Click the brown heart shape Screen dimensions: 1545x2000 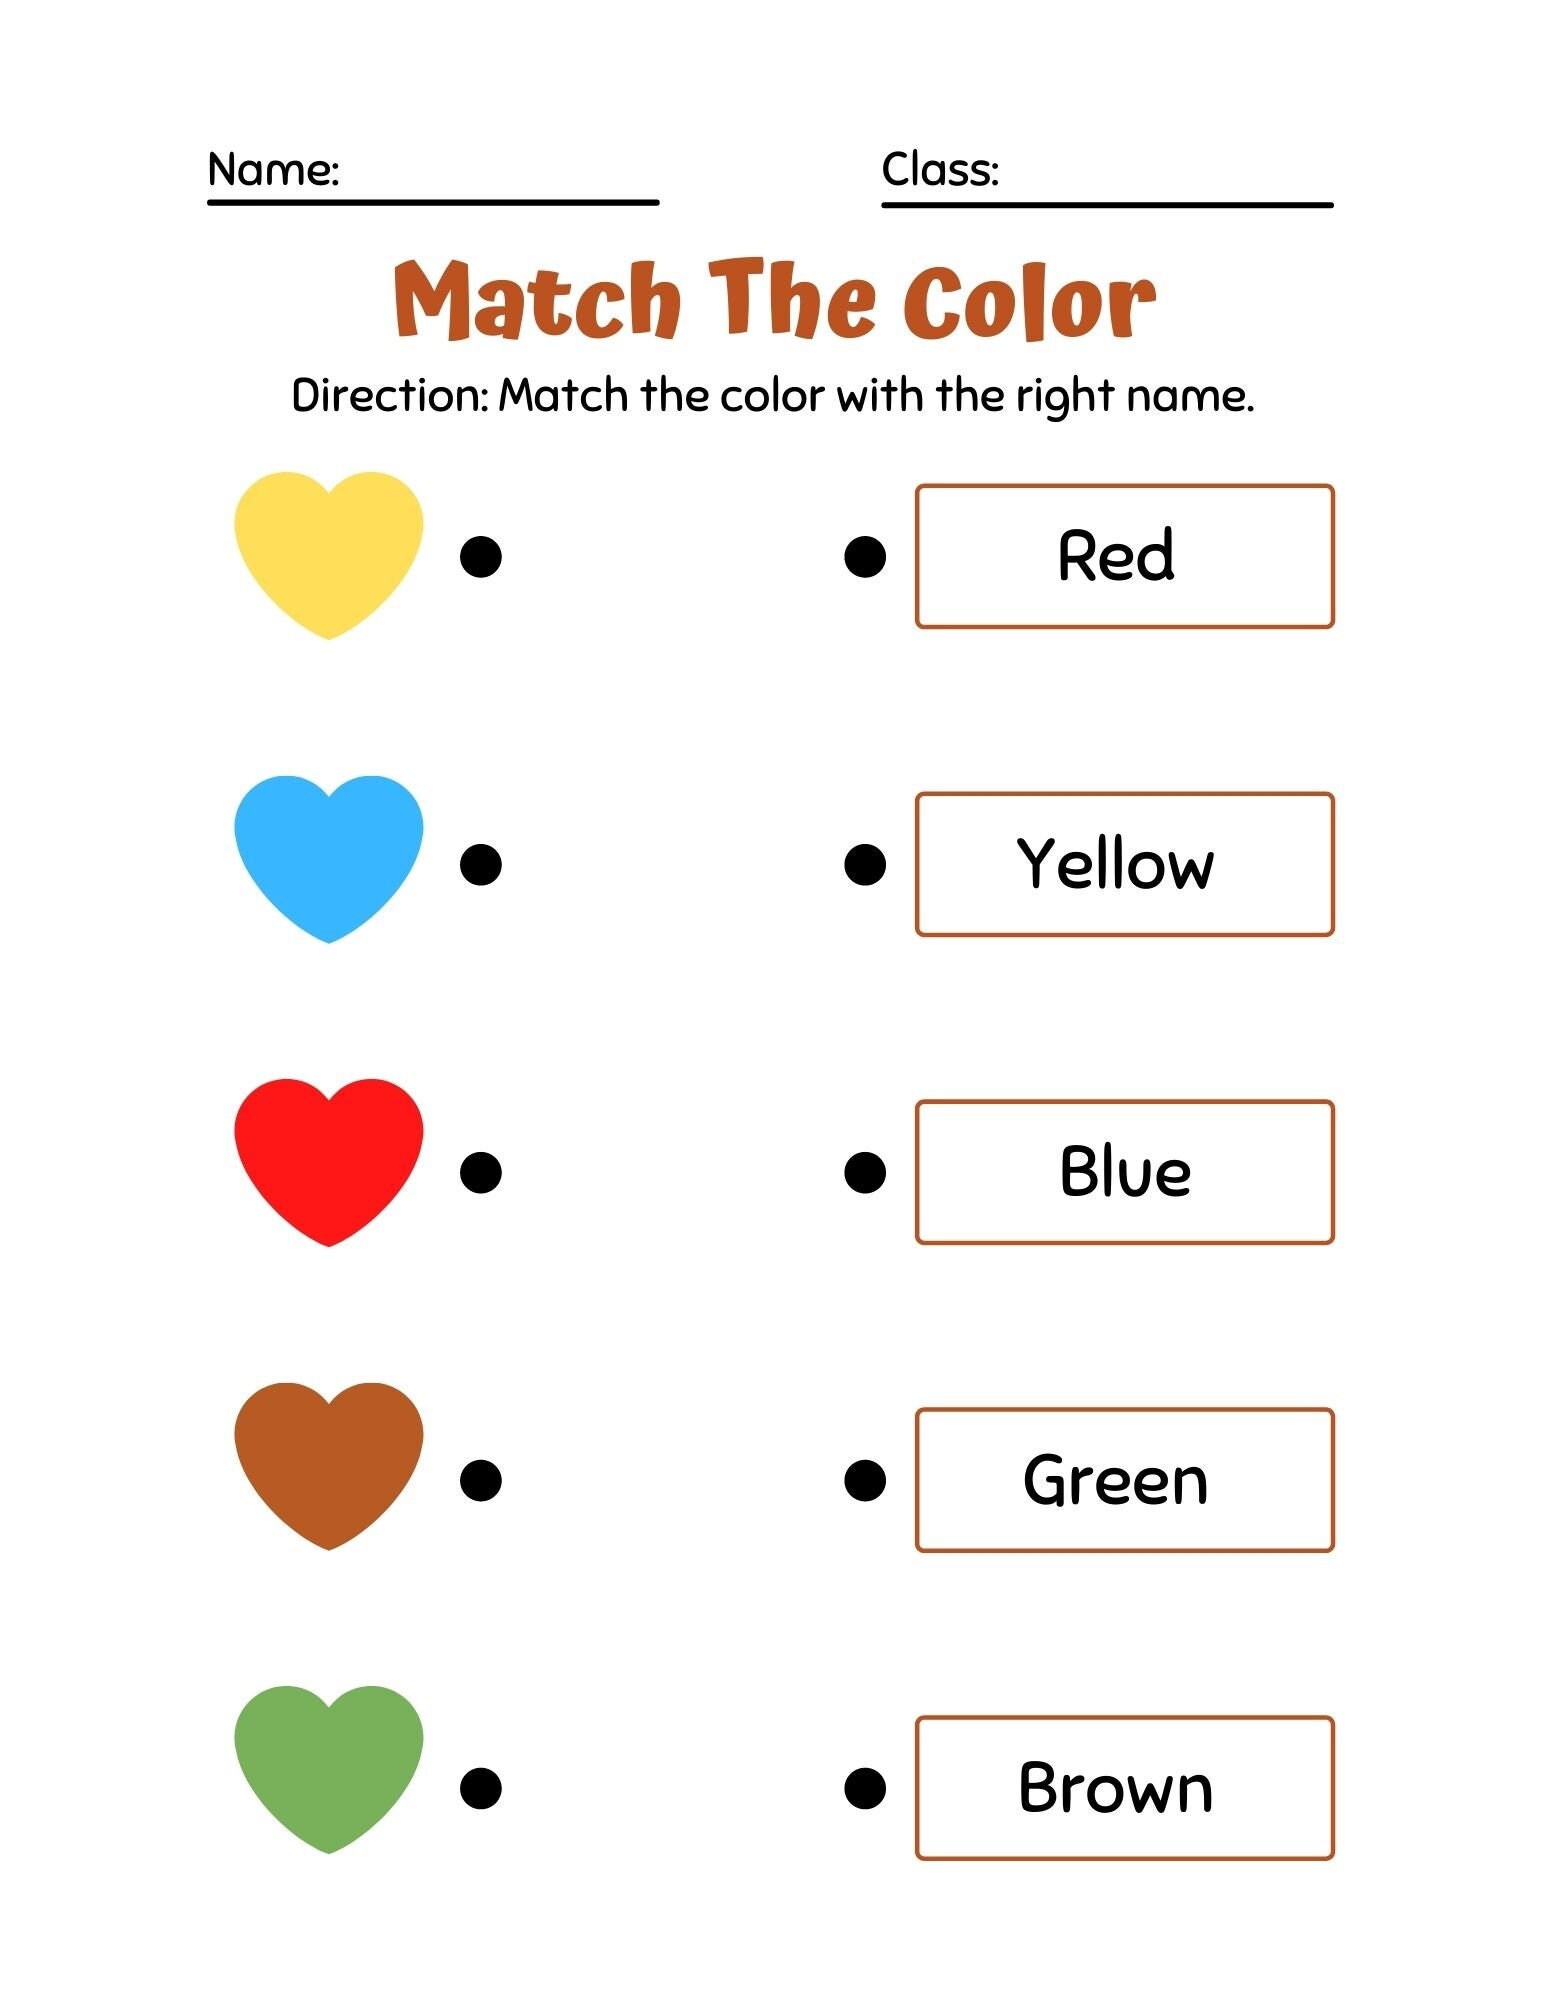pyautogui.click(x=328, y=1467)
